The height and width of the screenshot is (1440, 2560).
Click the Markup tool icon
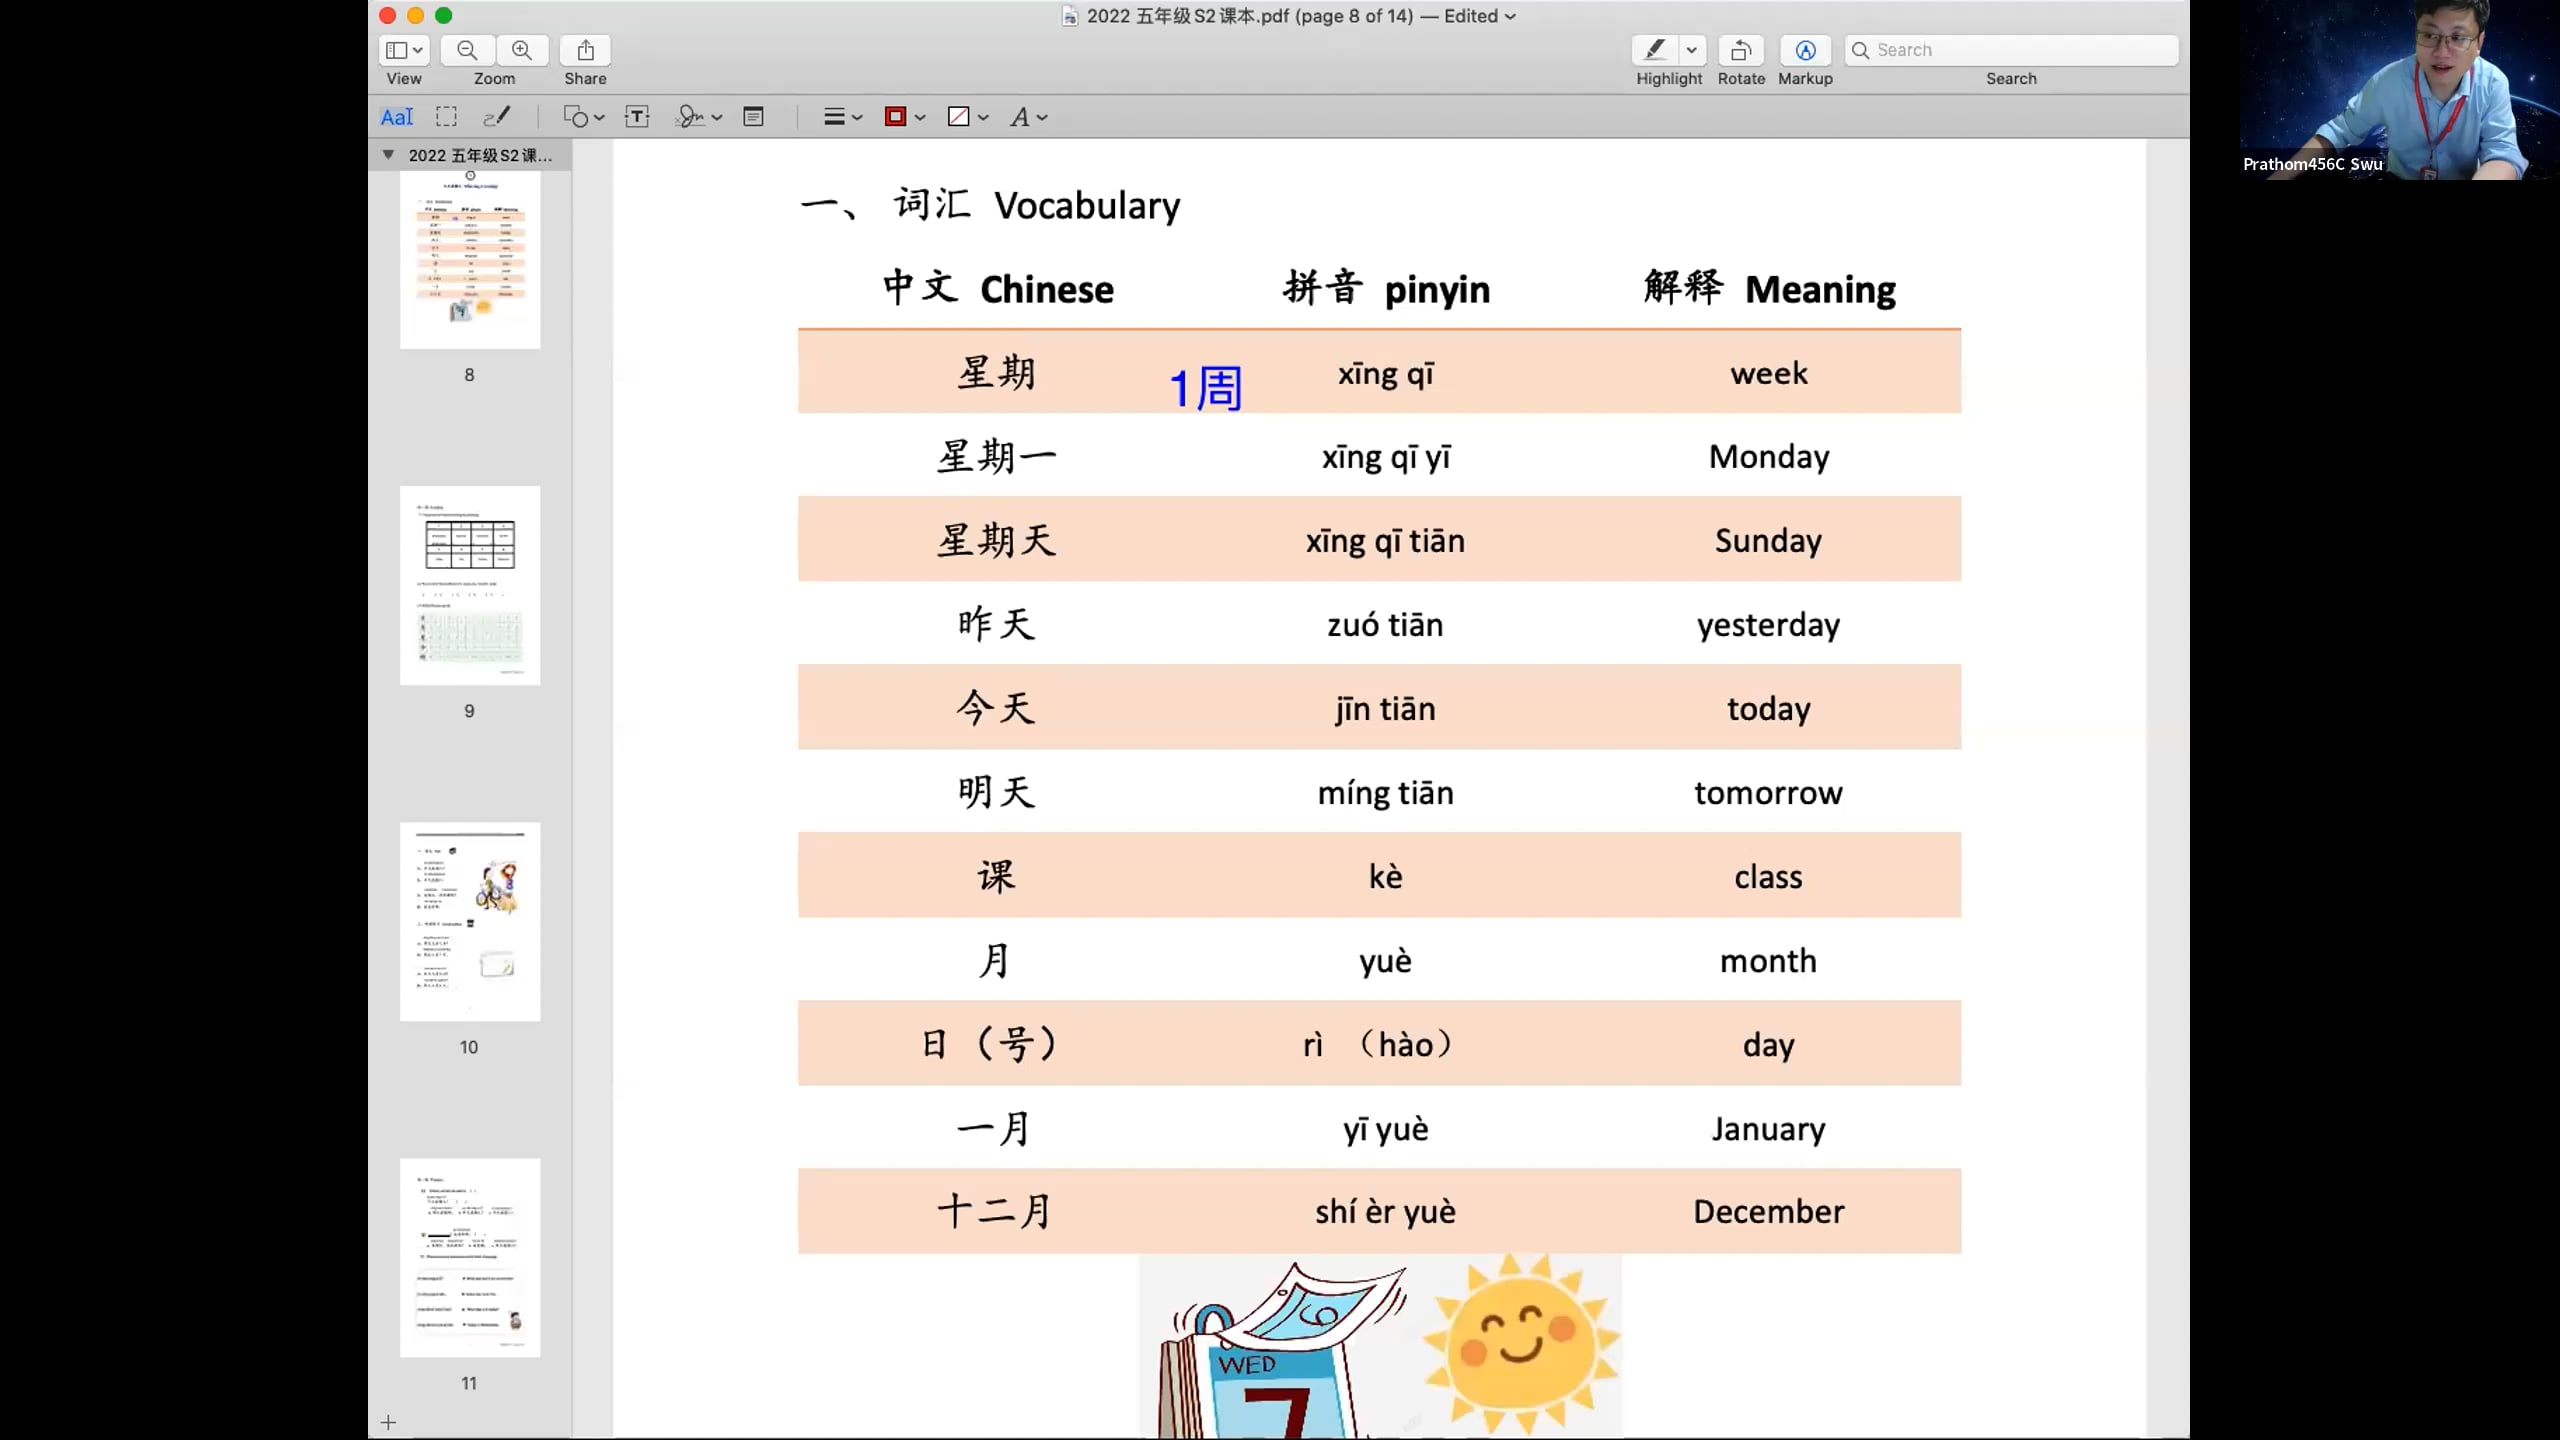click(x=1804, y=49)
